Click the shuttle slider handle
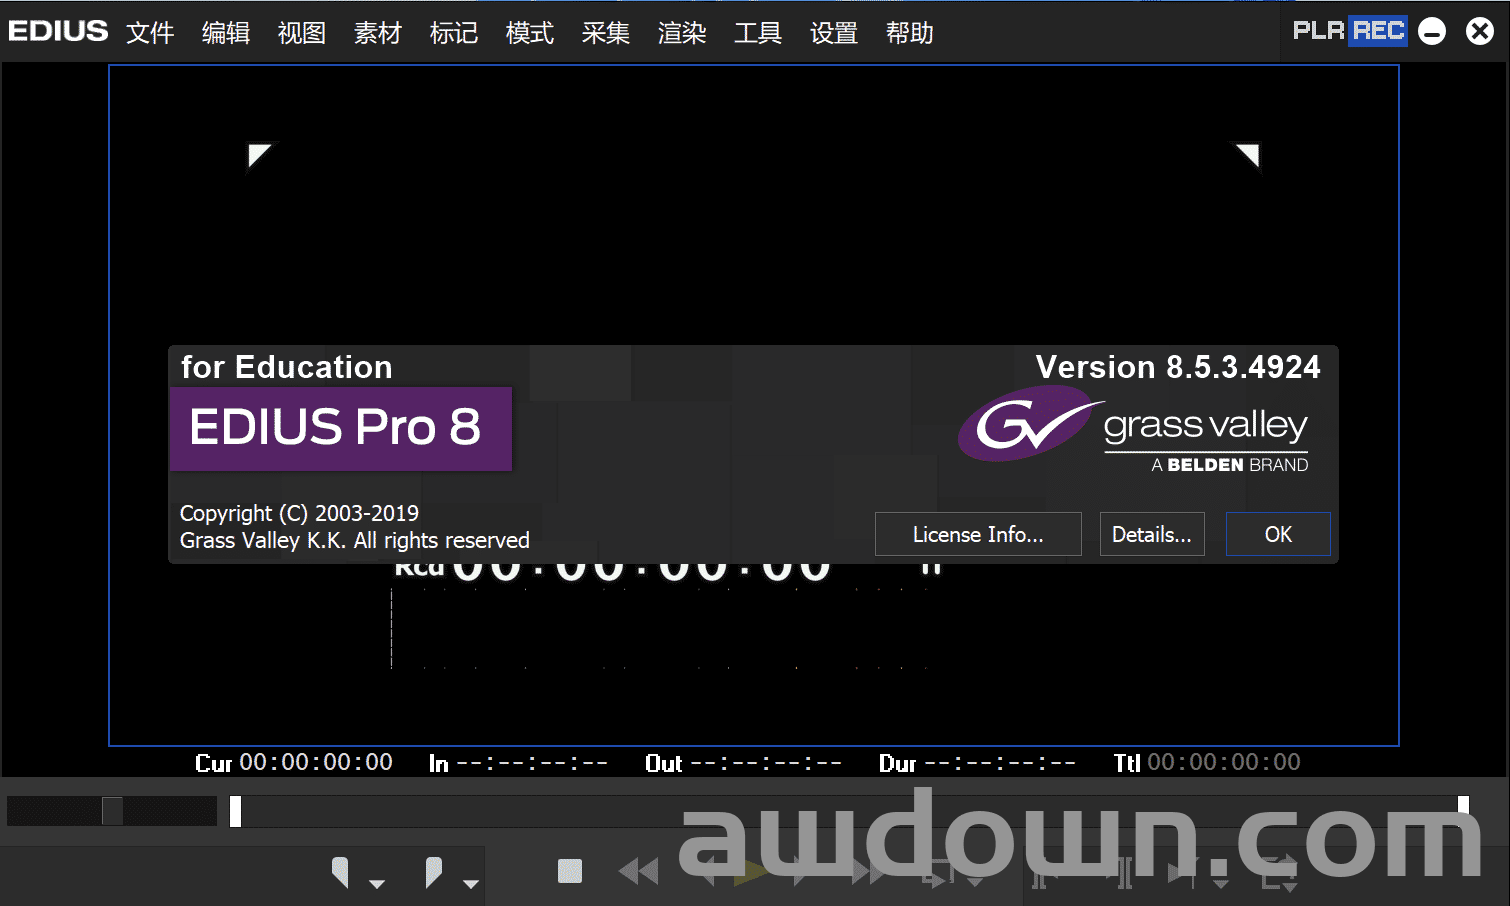Image resolution: width=1510 pixels, height=906 pixels. tap(112, 811)
